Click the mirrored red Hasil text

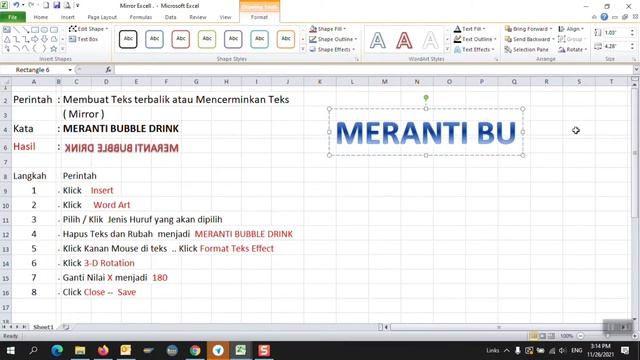pyautogui.click(x=122, y=148)
